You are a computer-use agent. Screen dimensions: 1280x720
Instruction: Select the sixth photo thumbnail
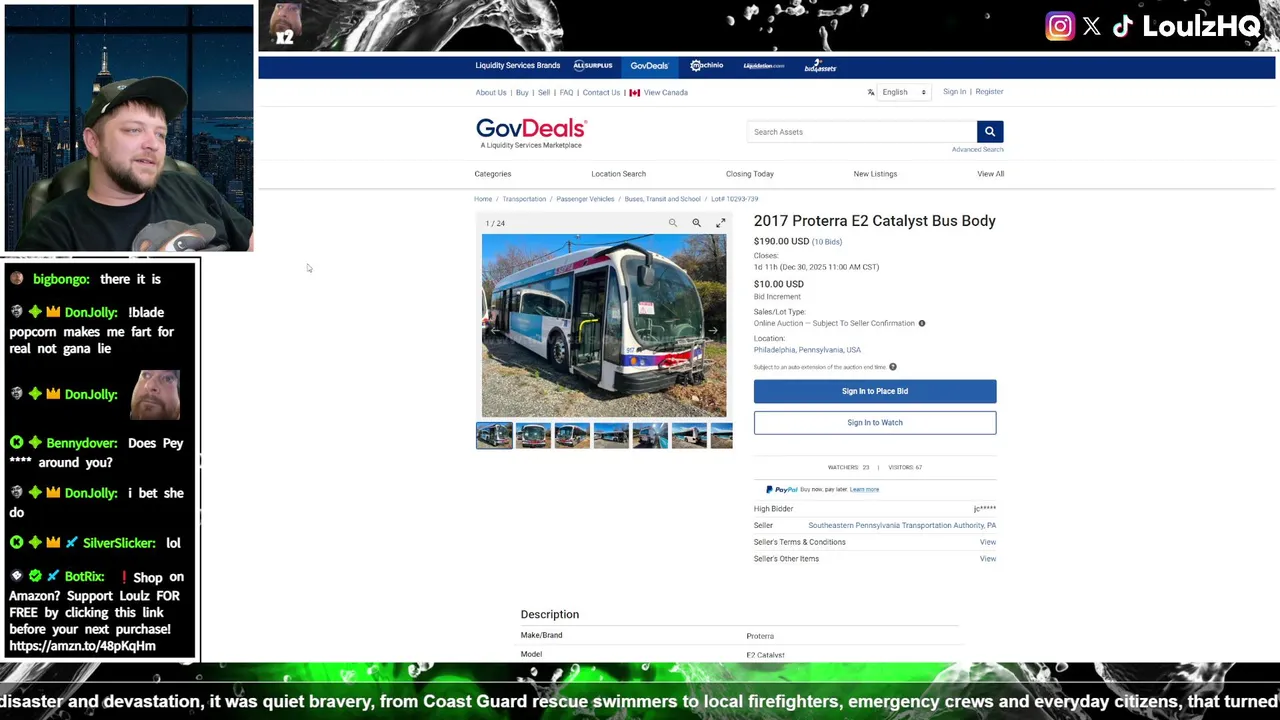click(689, 435)
